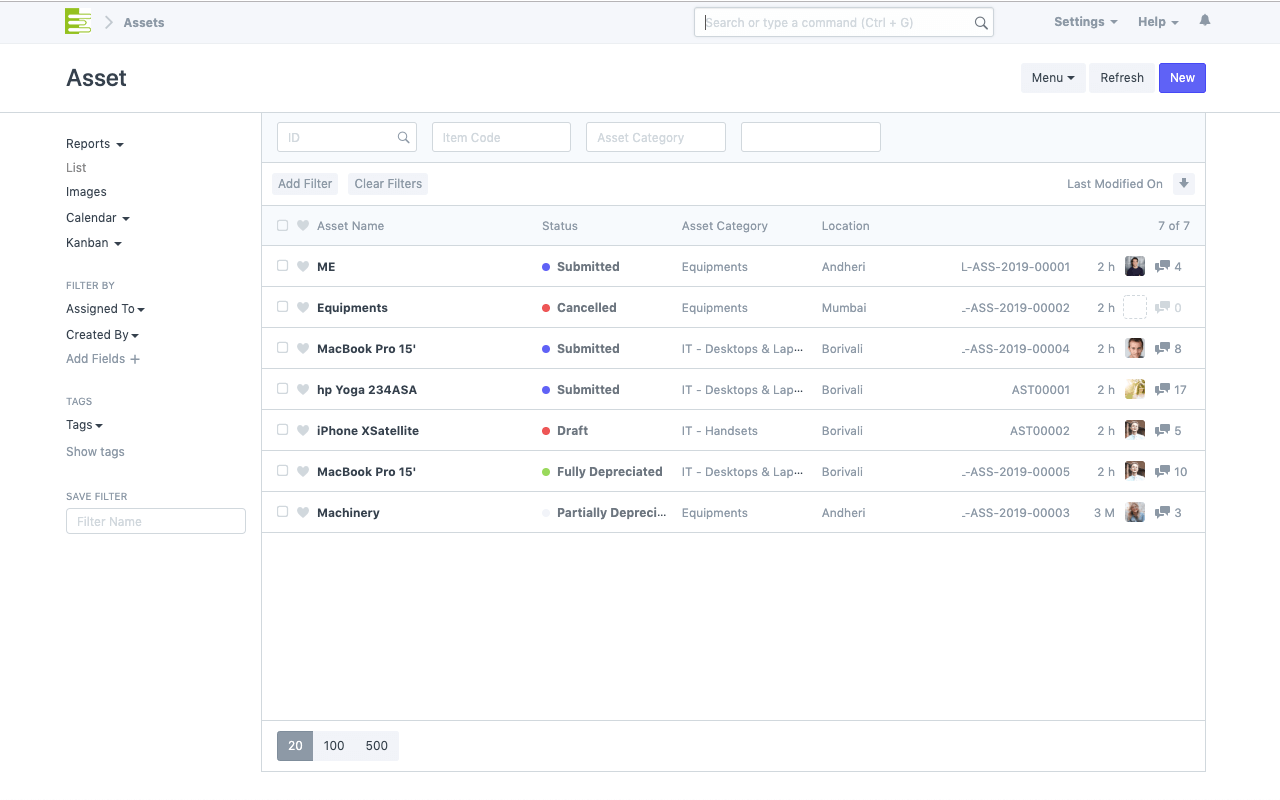This screenshot has width=1280, height=800.
Task: Like the ME asset with heart icon
Action: [303, 267]
